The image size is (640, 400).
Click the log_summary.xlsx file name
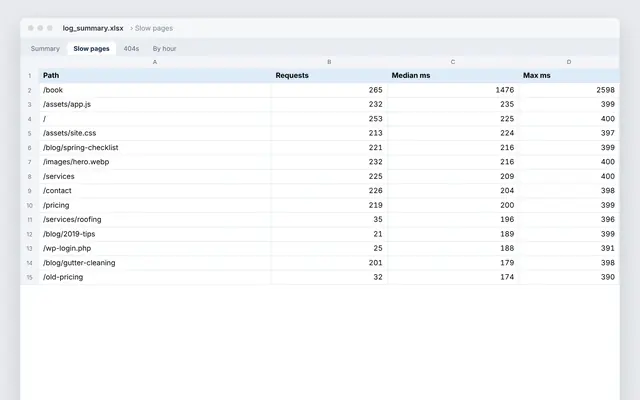click(x=93, y=28)
